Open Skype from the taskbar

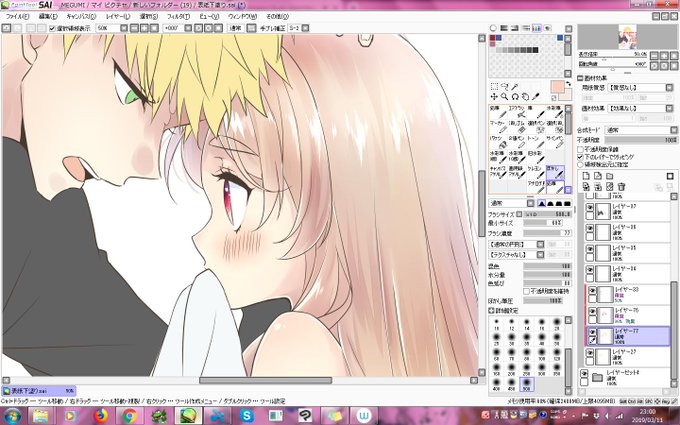coord(246,416)
